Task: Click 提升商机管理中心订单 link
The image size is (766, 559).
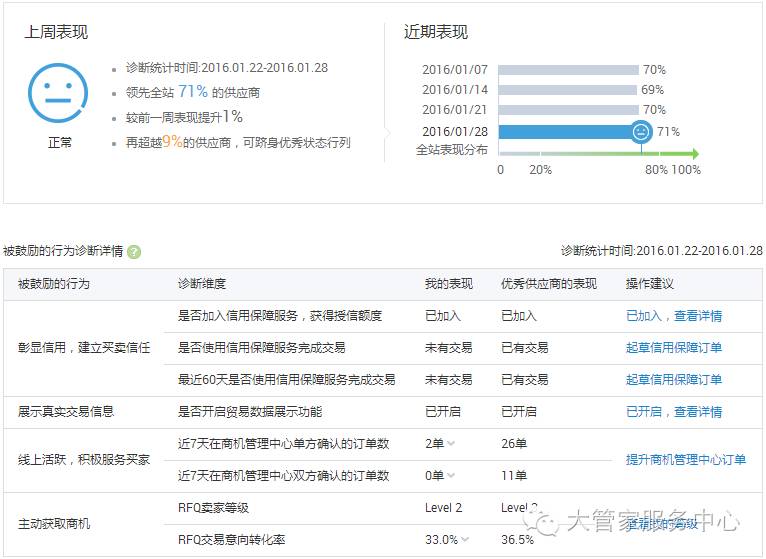Action: [x=686, y=459]
